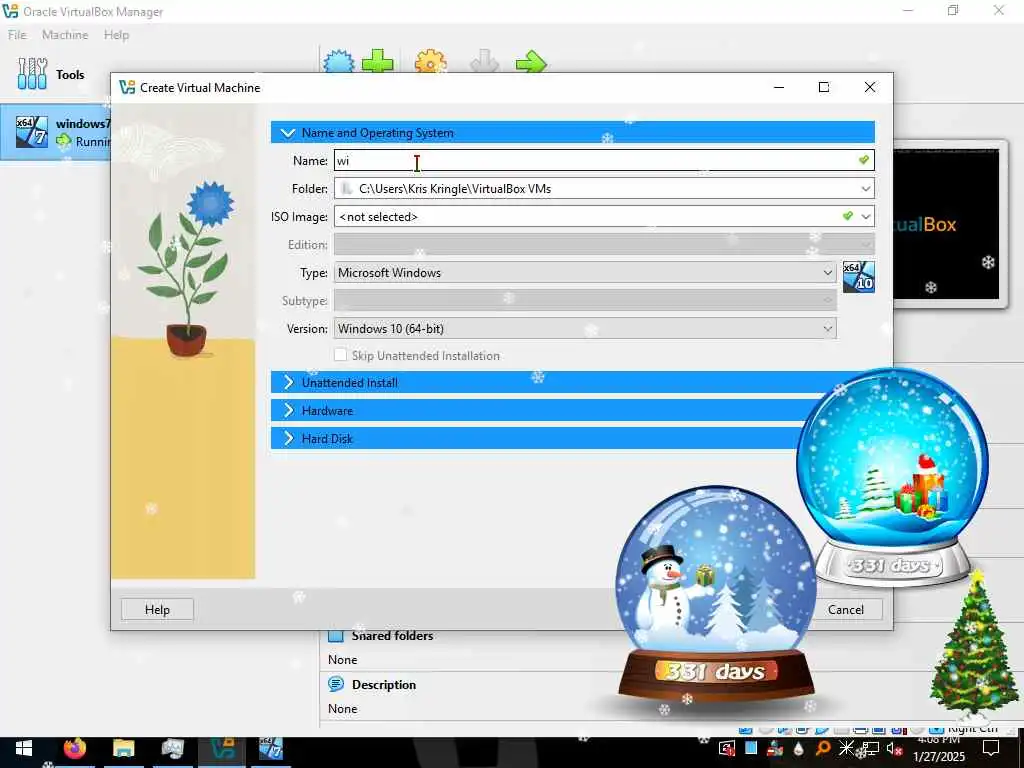Viewport: 1024px width, 768px height.
Task: Click the taskbar clock showing 1/27/2025
Action: point(938,750)
